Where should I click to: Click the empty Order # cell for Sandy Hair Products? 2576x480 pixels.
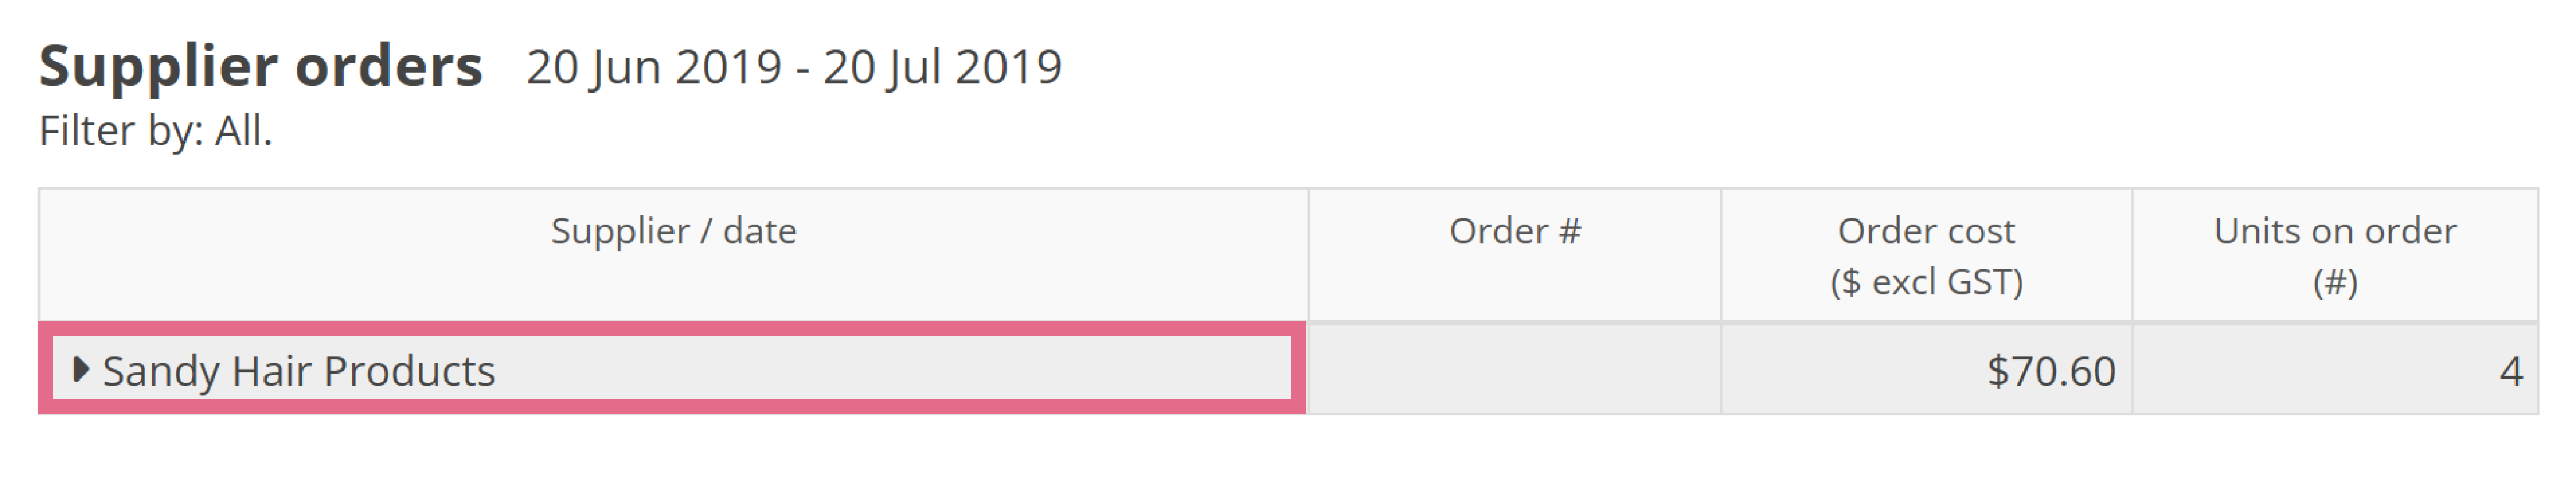1514,369
